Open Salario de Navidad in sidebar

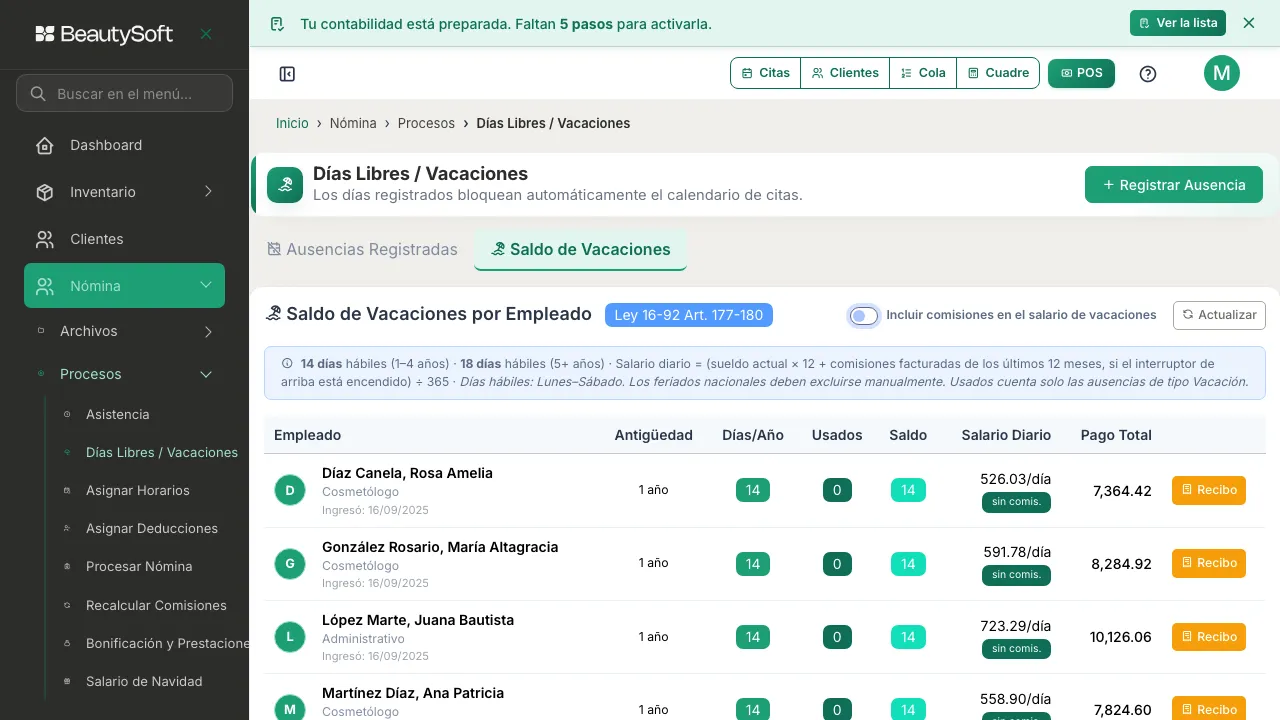[144, 682]
